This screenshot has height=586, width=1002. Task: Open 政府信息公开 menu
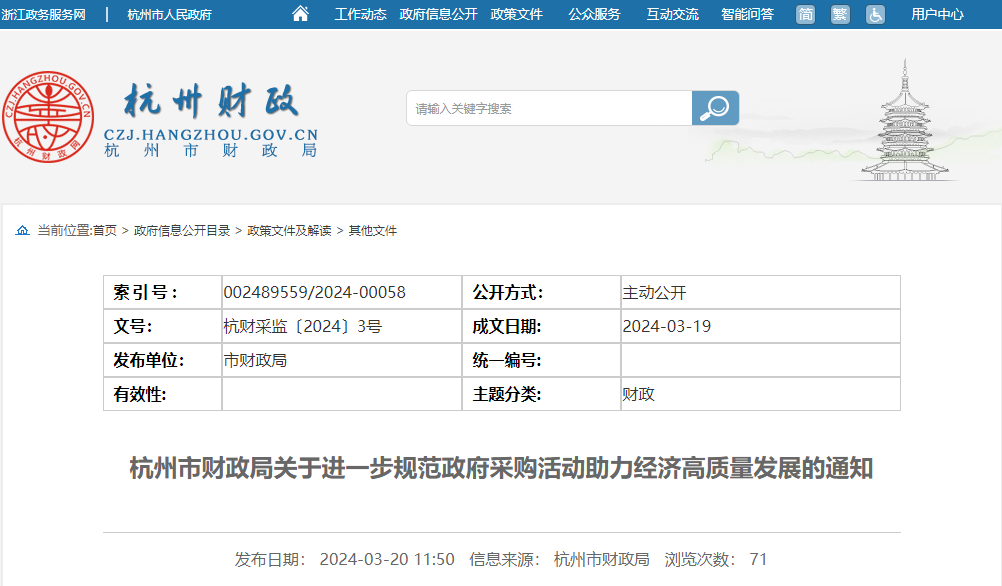point(438,14)
